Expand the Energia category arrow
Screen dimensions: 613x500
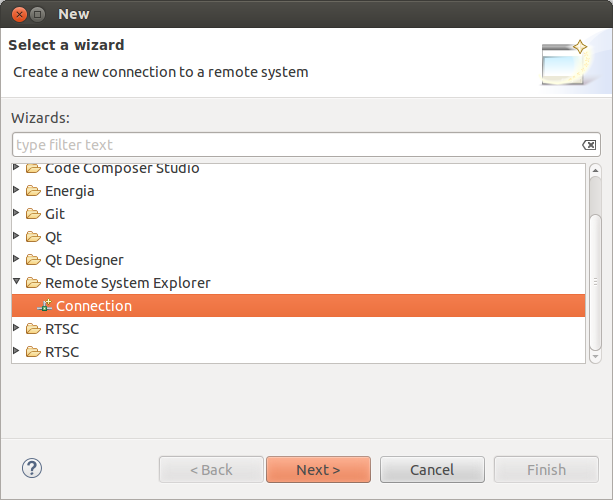pyautogui.click(x=17, y=190)
